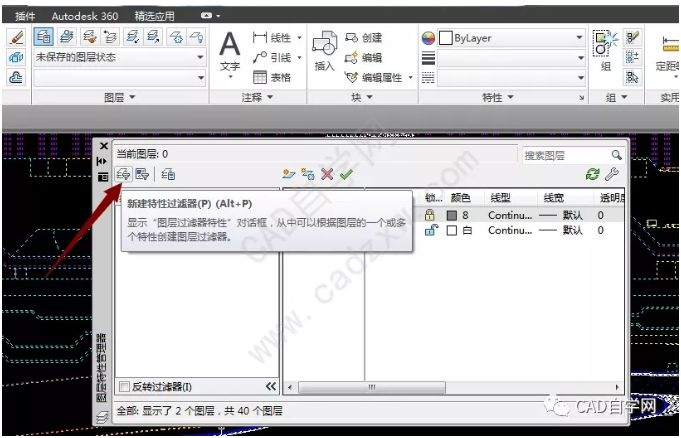This screenshot has height=438, width=681.
Task: Click the 组 group creation icon
Action: pos(606,50)
